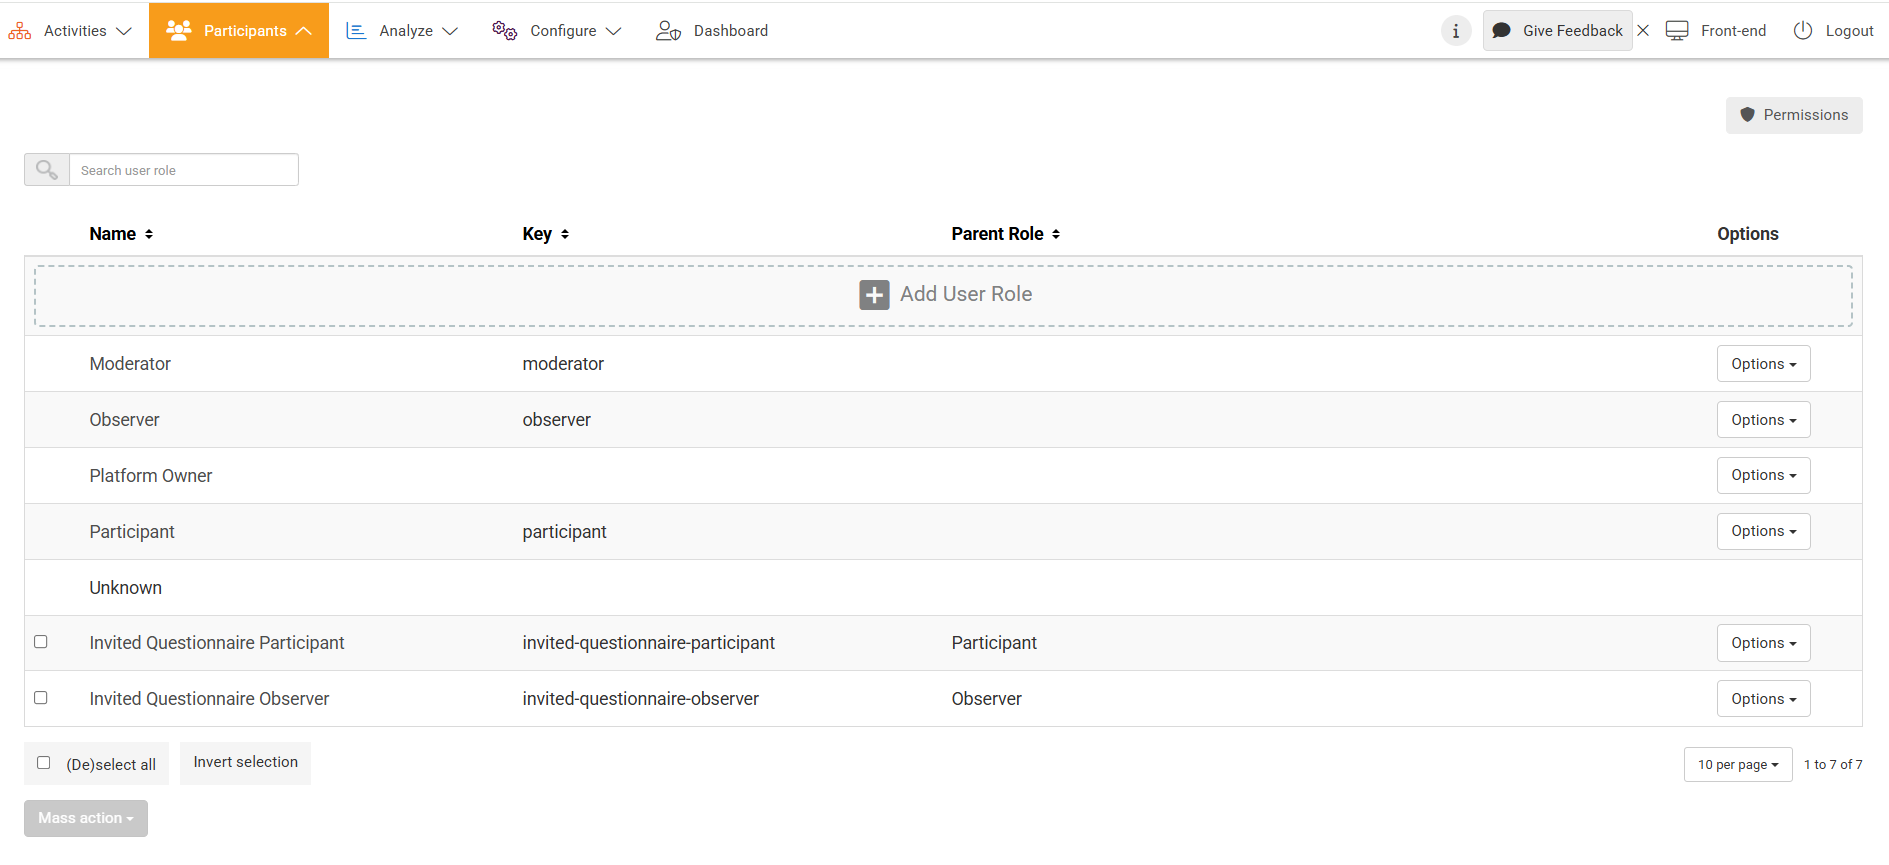
Task: Click the Invert selection button
Action: coord(245,763)
